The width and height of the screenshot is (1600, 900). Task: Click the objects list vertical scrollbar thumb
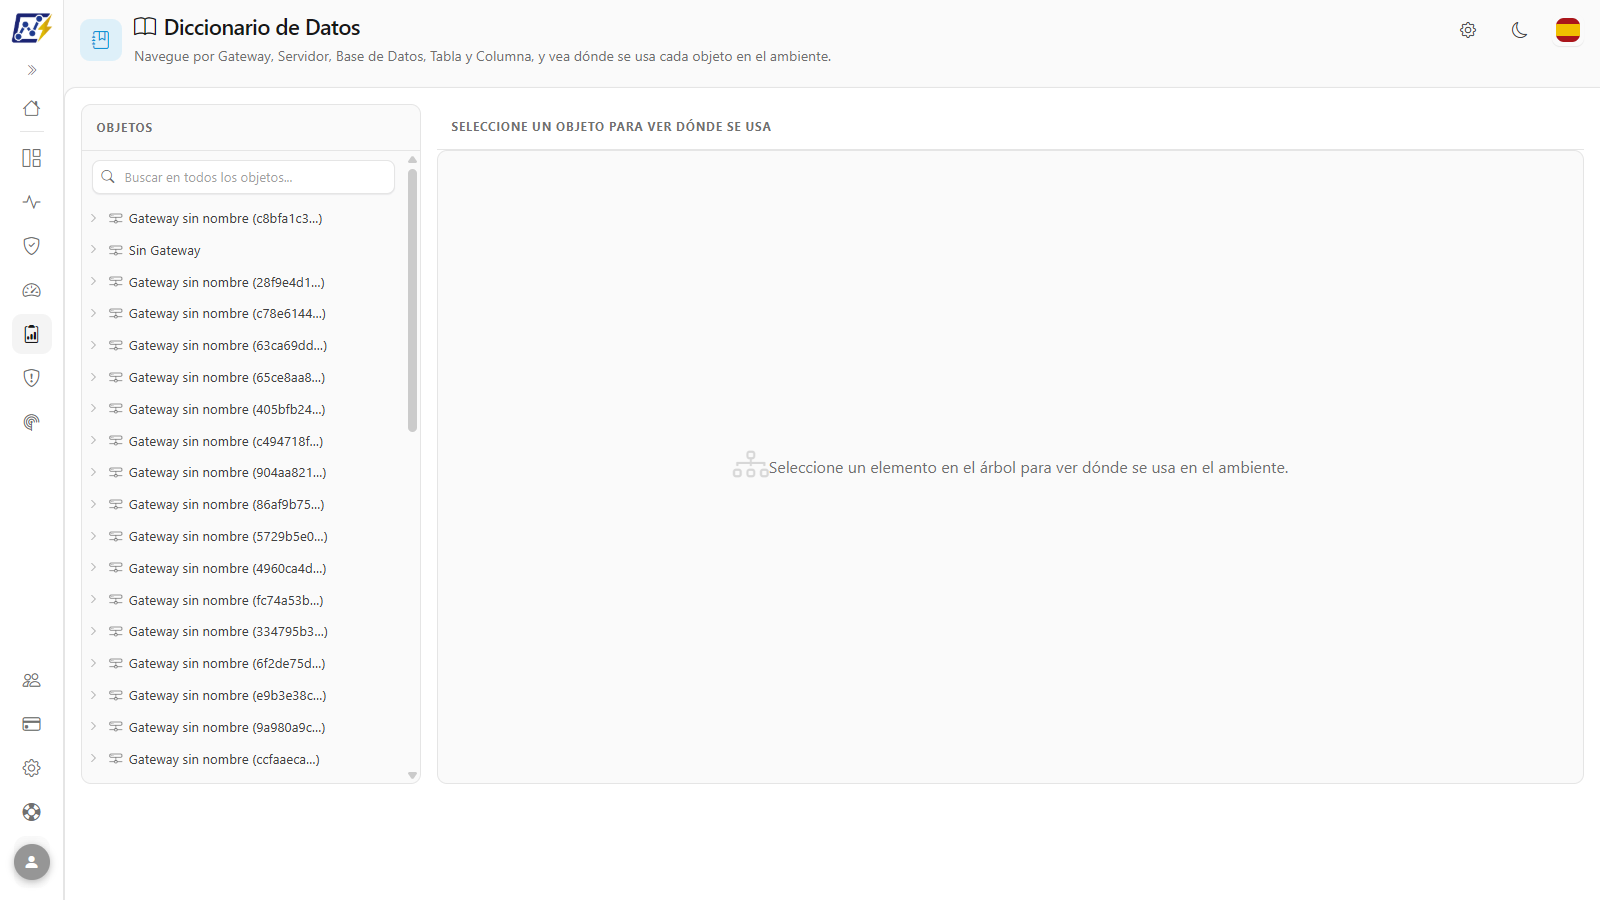pos(412,300)
